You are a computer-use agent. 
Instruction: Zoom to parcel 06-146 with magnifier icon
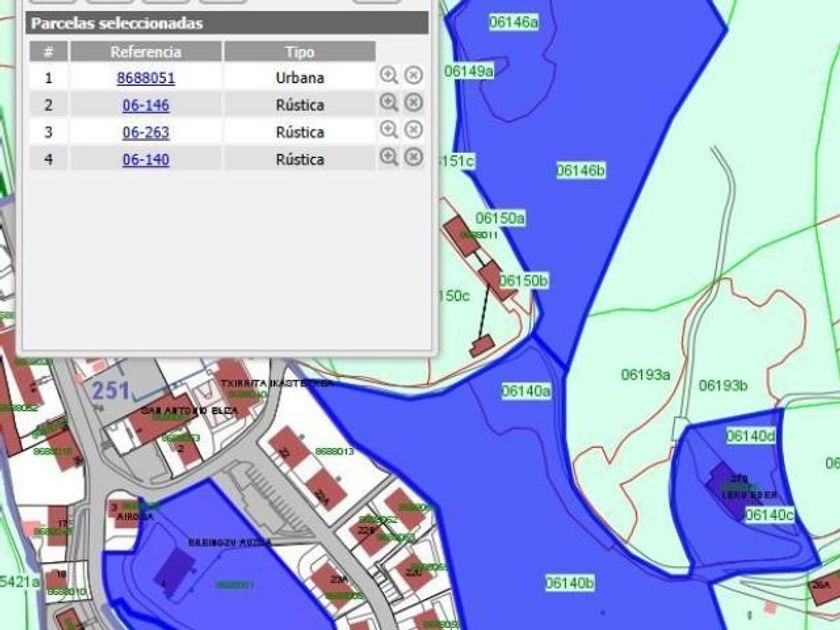(389, 102)
